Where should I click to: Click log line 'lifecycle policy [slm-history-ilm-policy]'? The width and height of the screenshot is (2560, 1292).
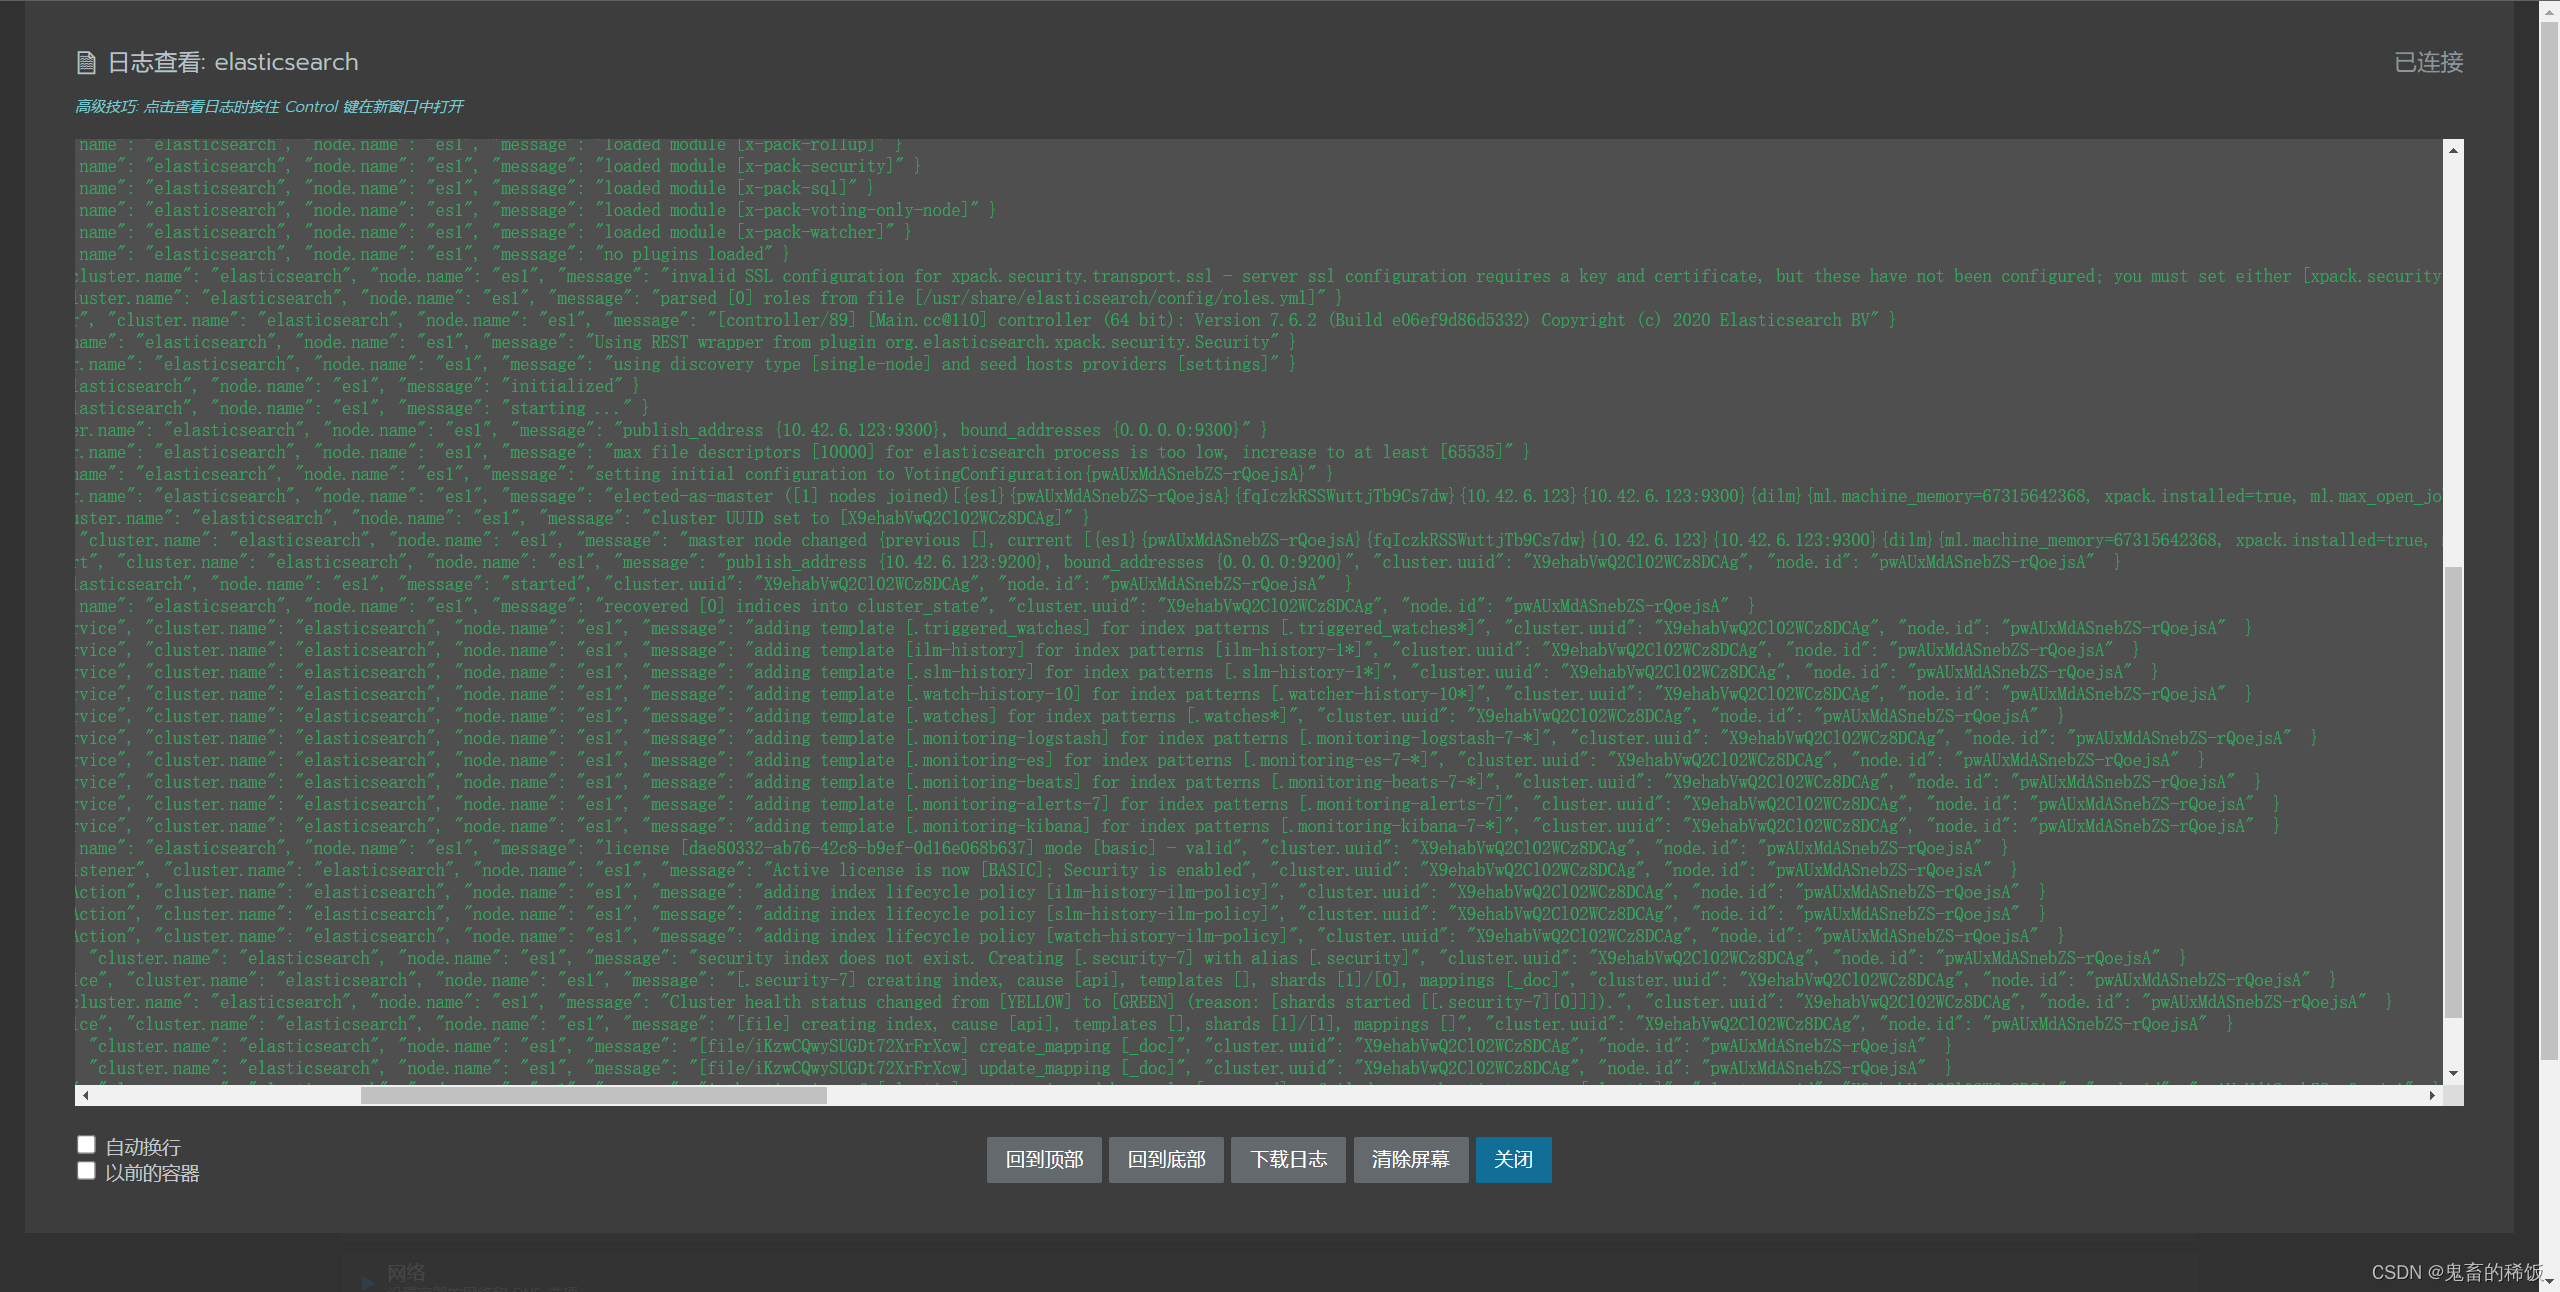pyautogui.click(x=1062, y=914)
